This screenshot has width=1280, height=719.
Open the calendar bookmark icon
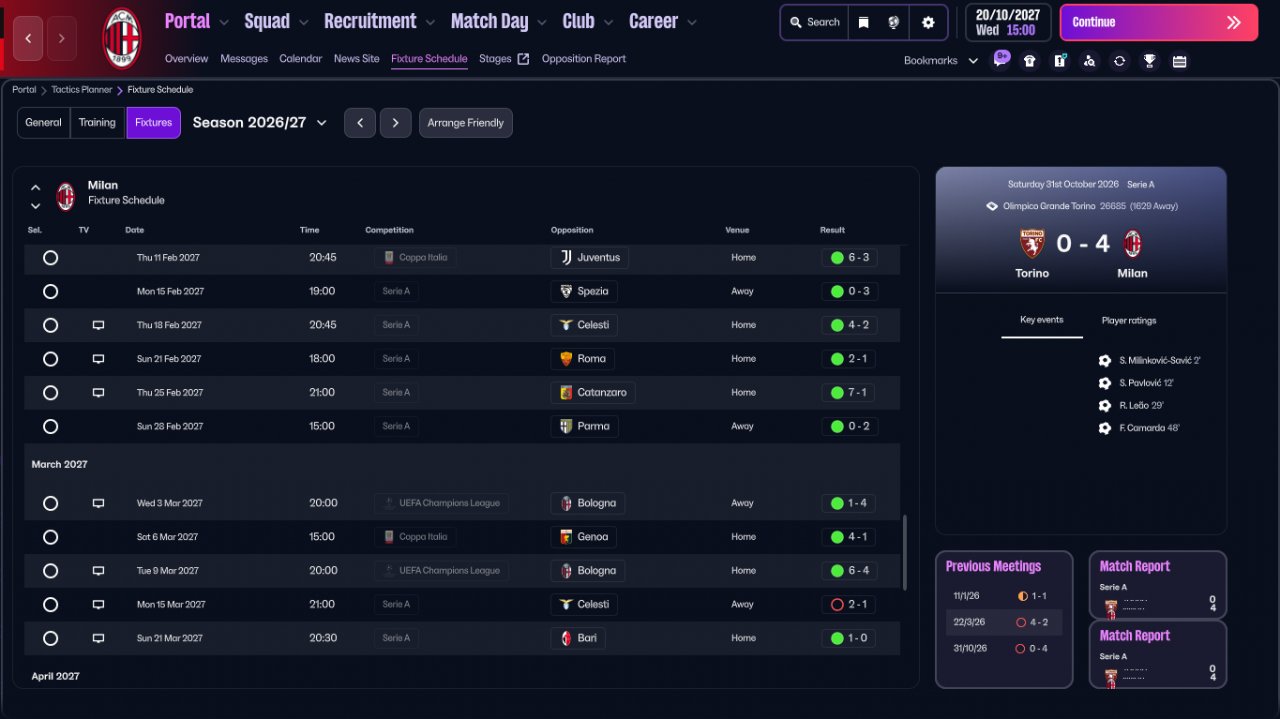tap(1179, 61)
